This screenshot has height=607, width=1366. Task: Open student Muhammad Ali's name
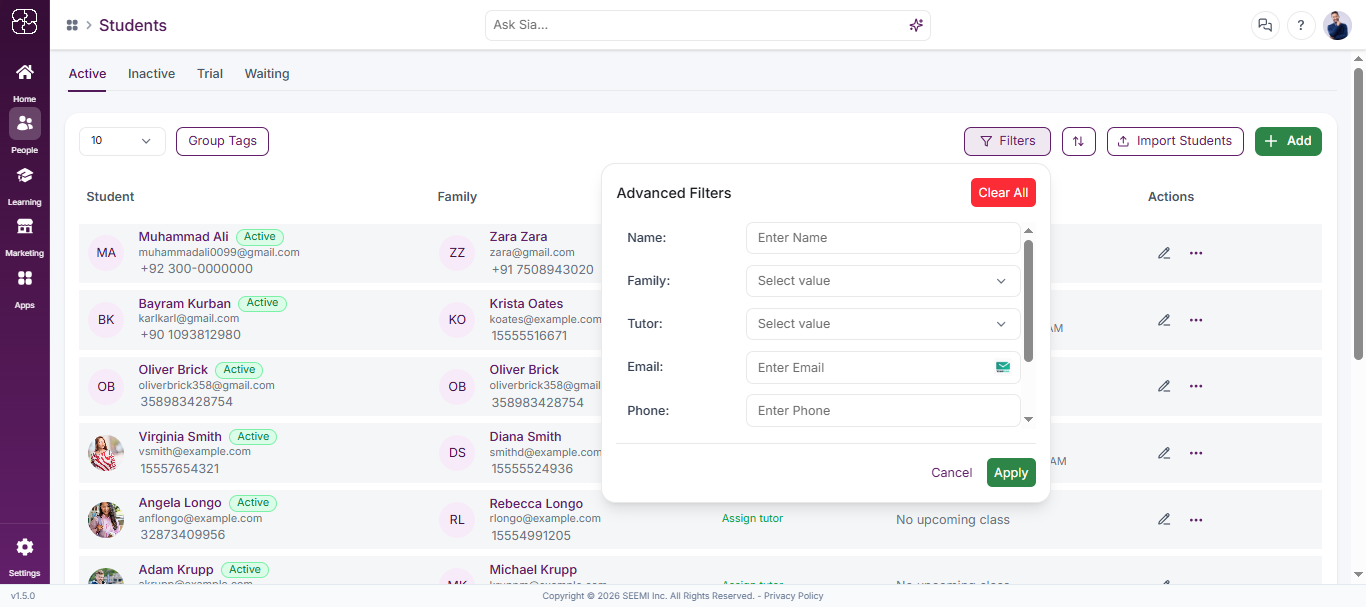pyautogui.click(x=183, y=237)
